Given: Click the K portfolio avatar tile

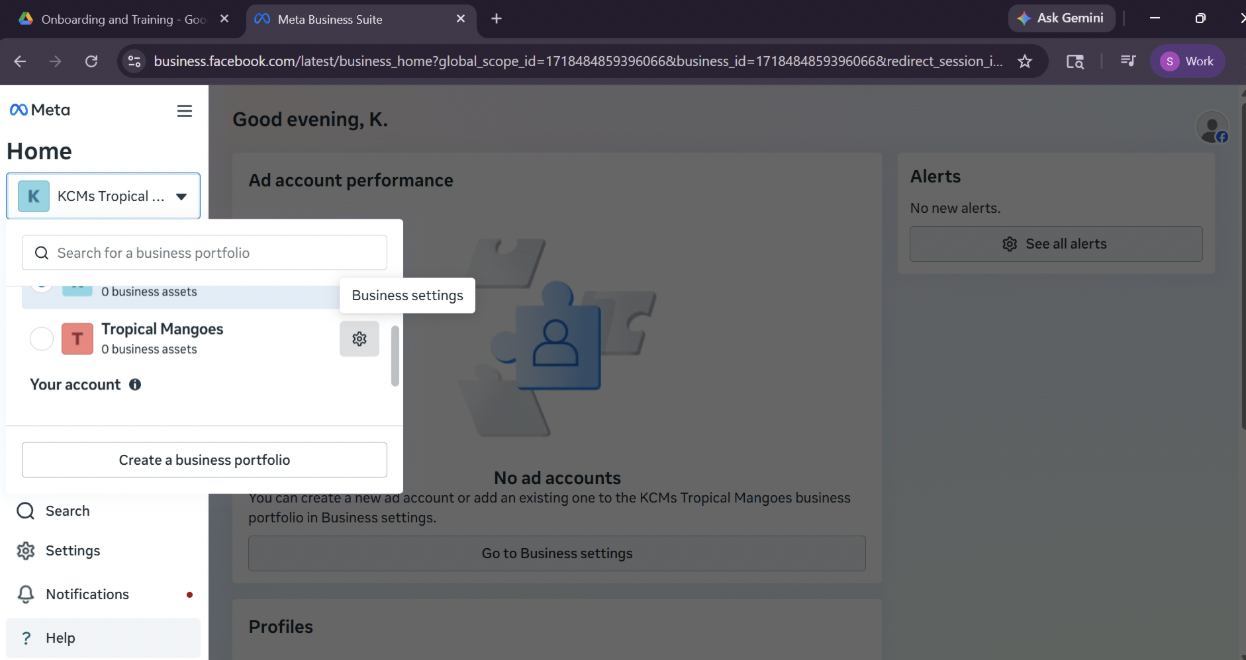Looking at the screenshot, I should 33,196.
